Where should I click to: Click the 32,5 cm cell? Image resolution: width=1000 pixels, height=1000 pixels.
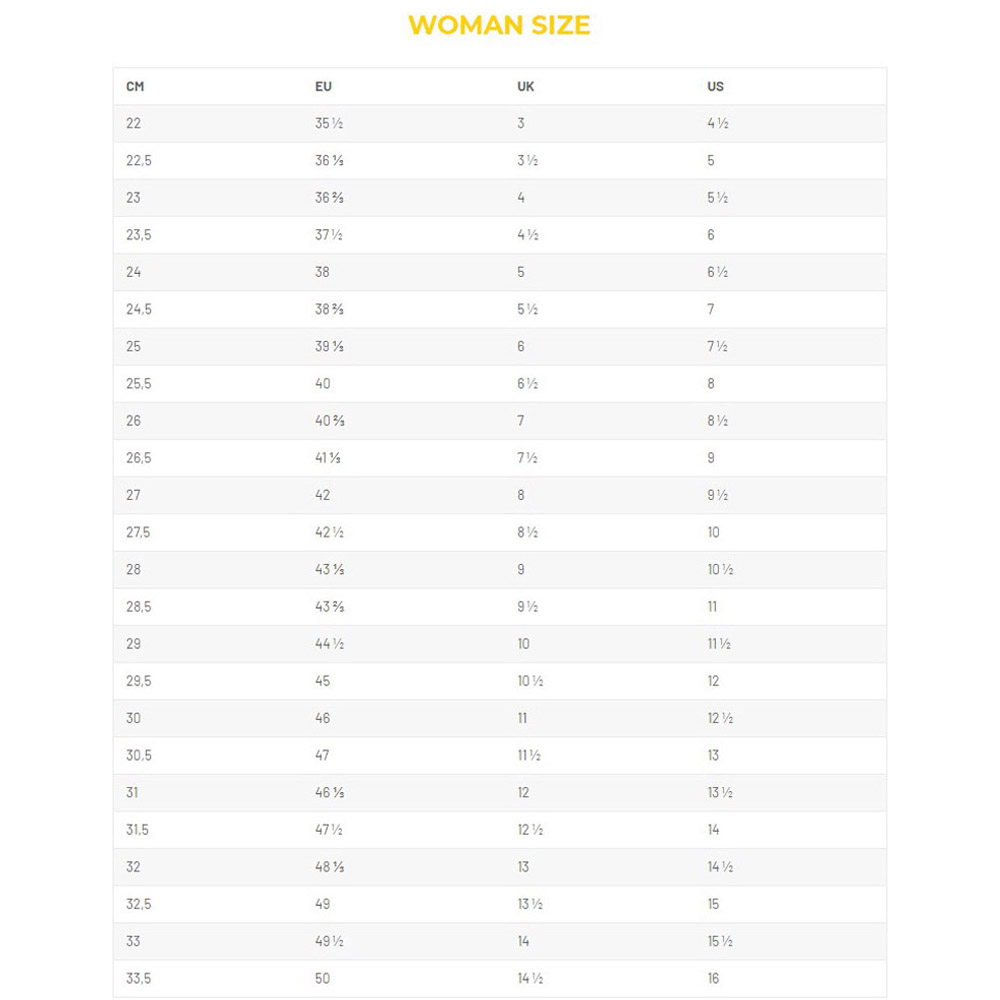click(138, 904)
